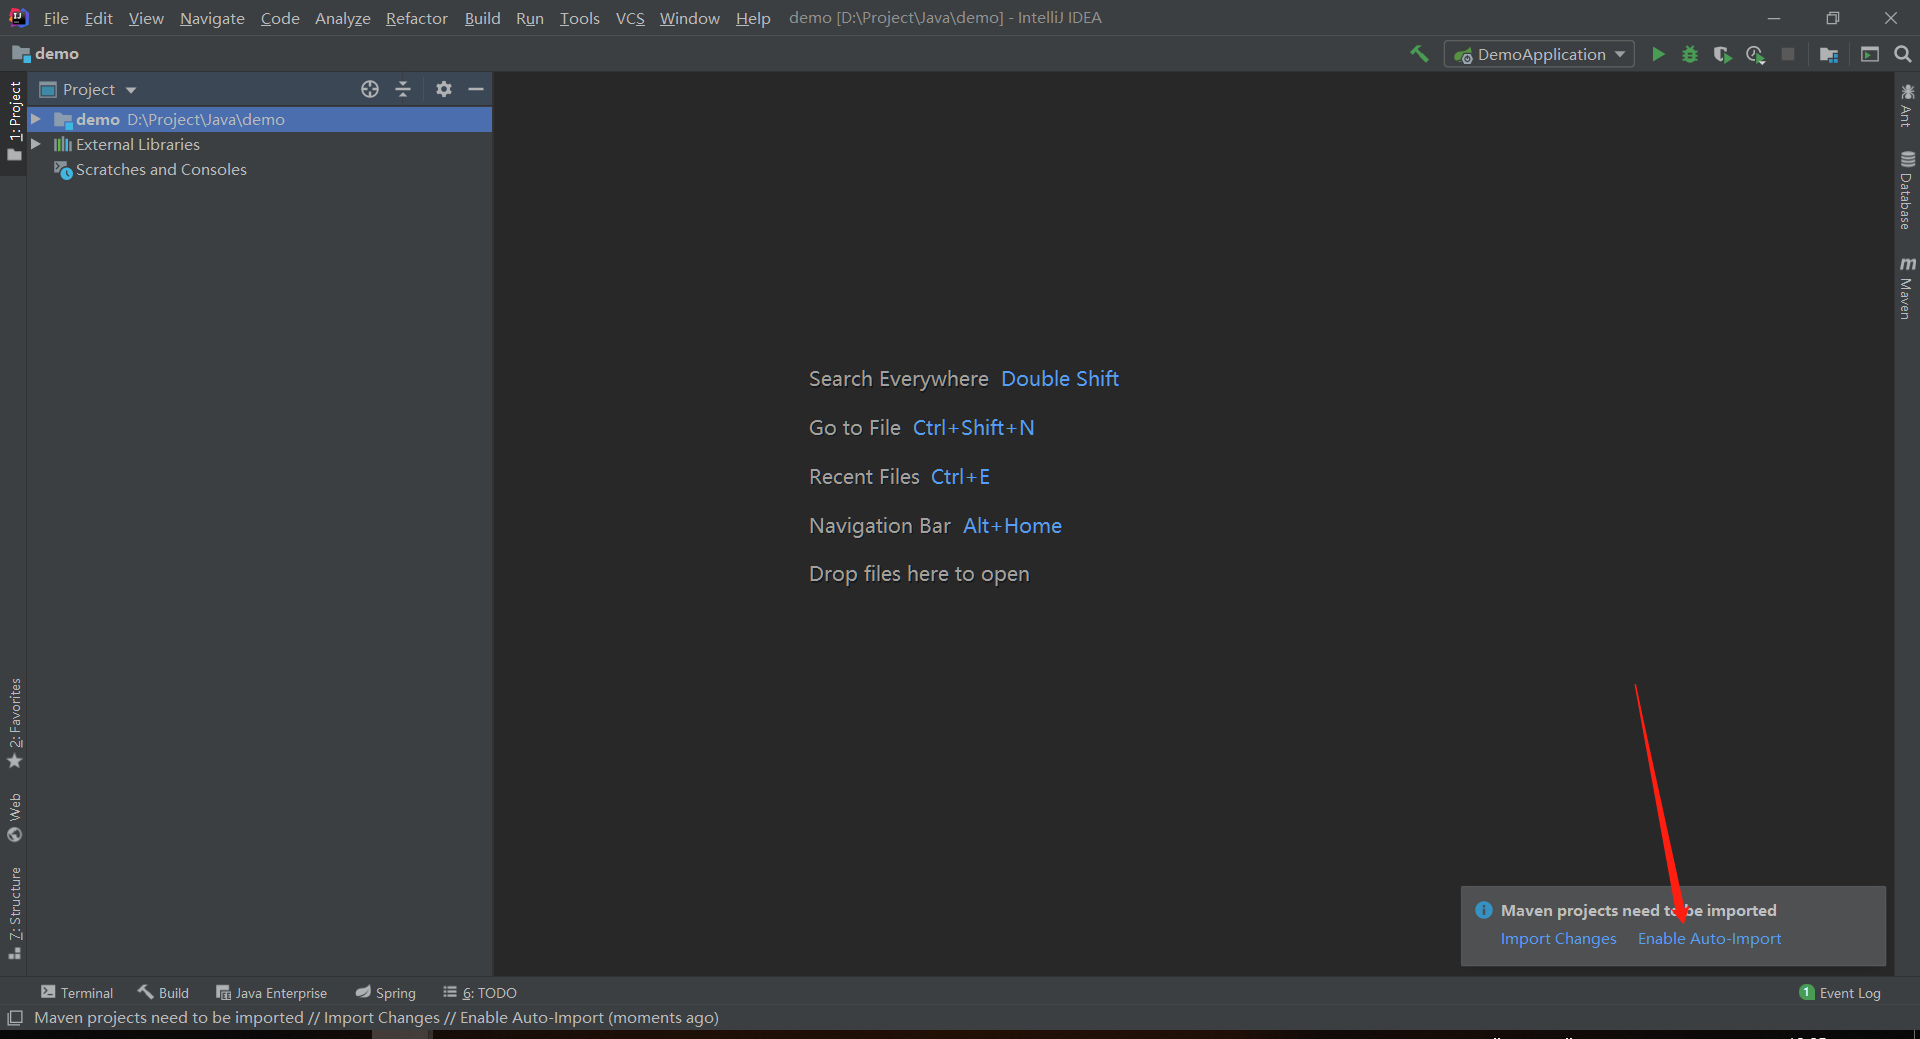The height and width of the screenshot is (1039, 1920).
Task: Select the External Libraries row
Action: click(260, 144)
